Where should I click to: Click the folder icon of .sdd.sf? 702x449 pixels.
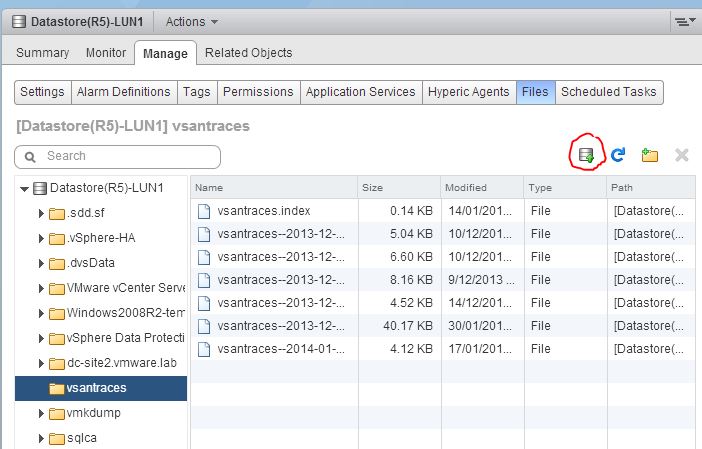[56, 214]
